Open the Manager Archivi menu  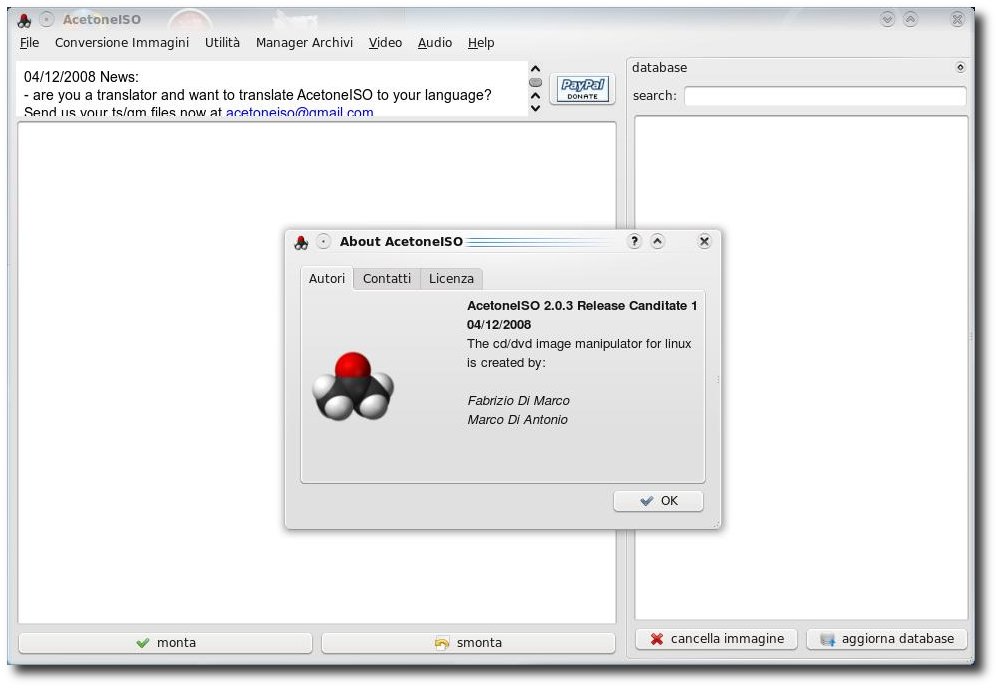(304, 43)
